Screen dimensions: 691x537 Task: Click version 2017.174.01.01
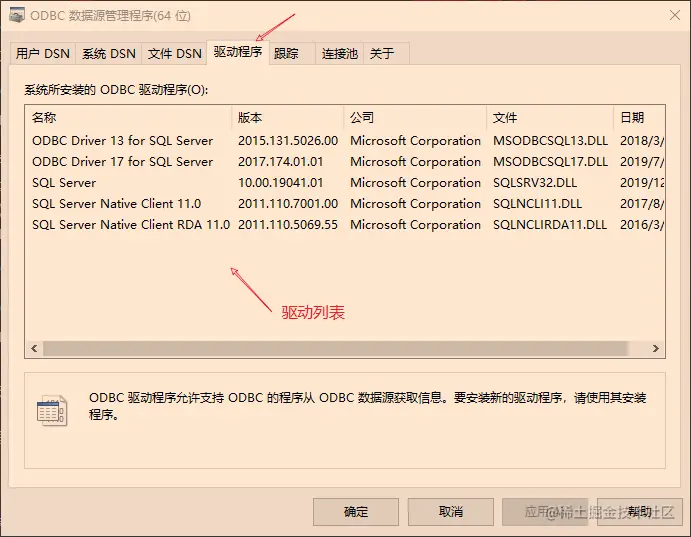click(281, 162)
